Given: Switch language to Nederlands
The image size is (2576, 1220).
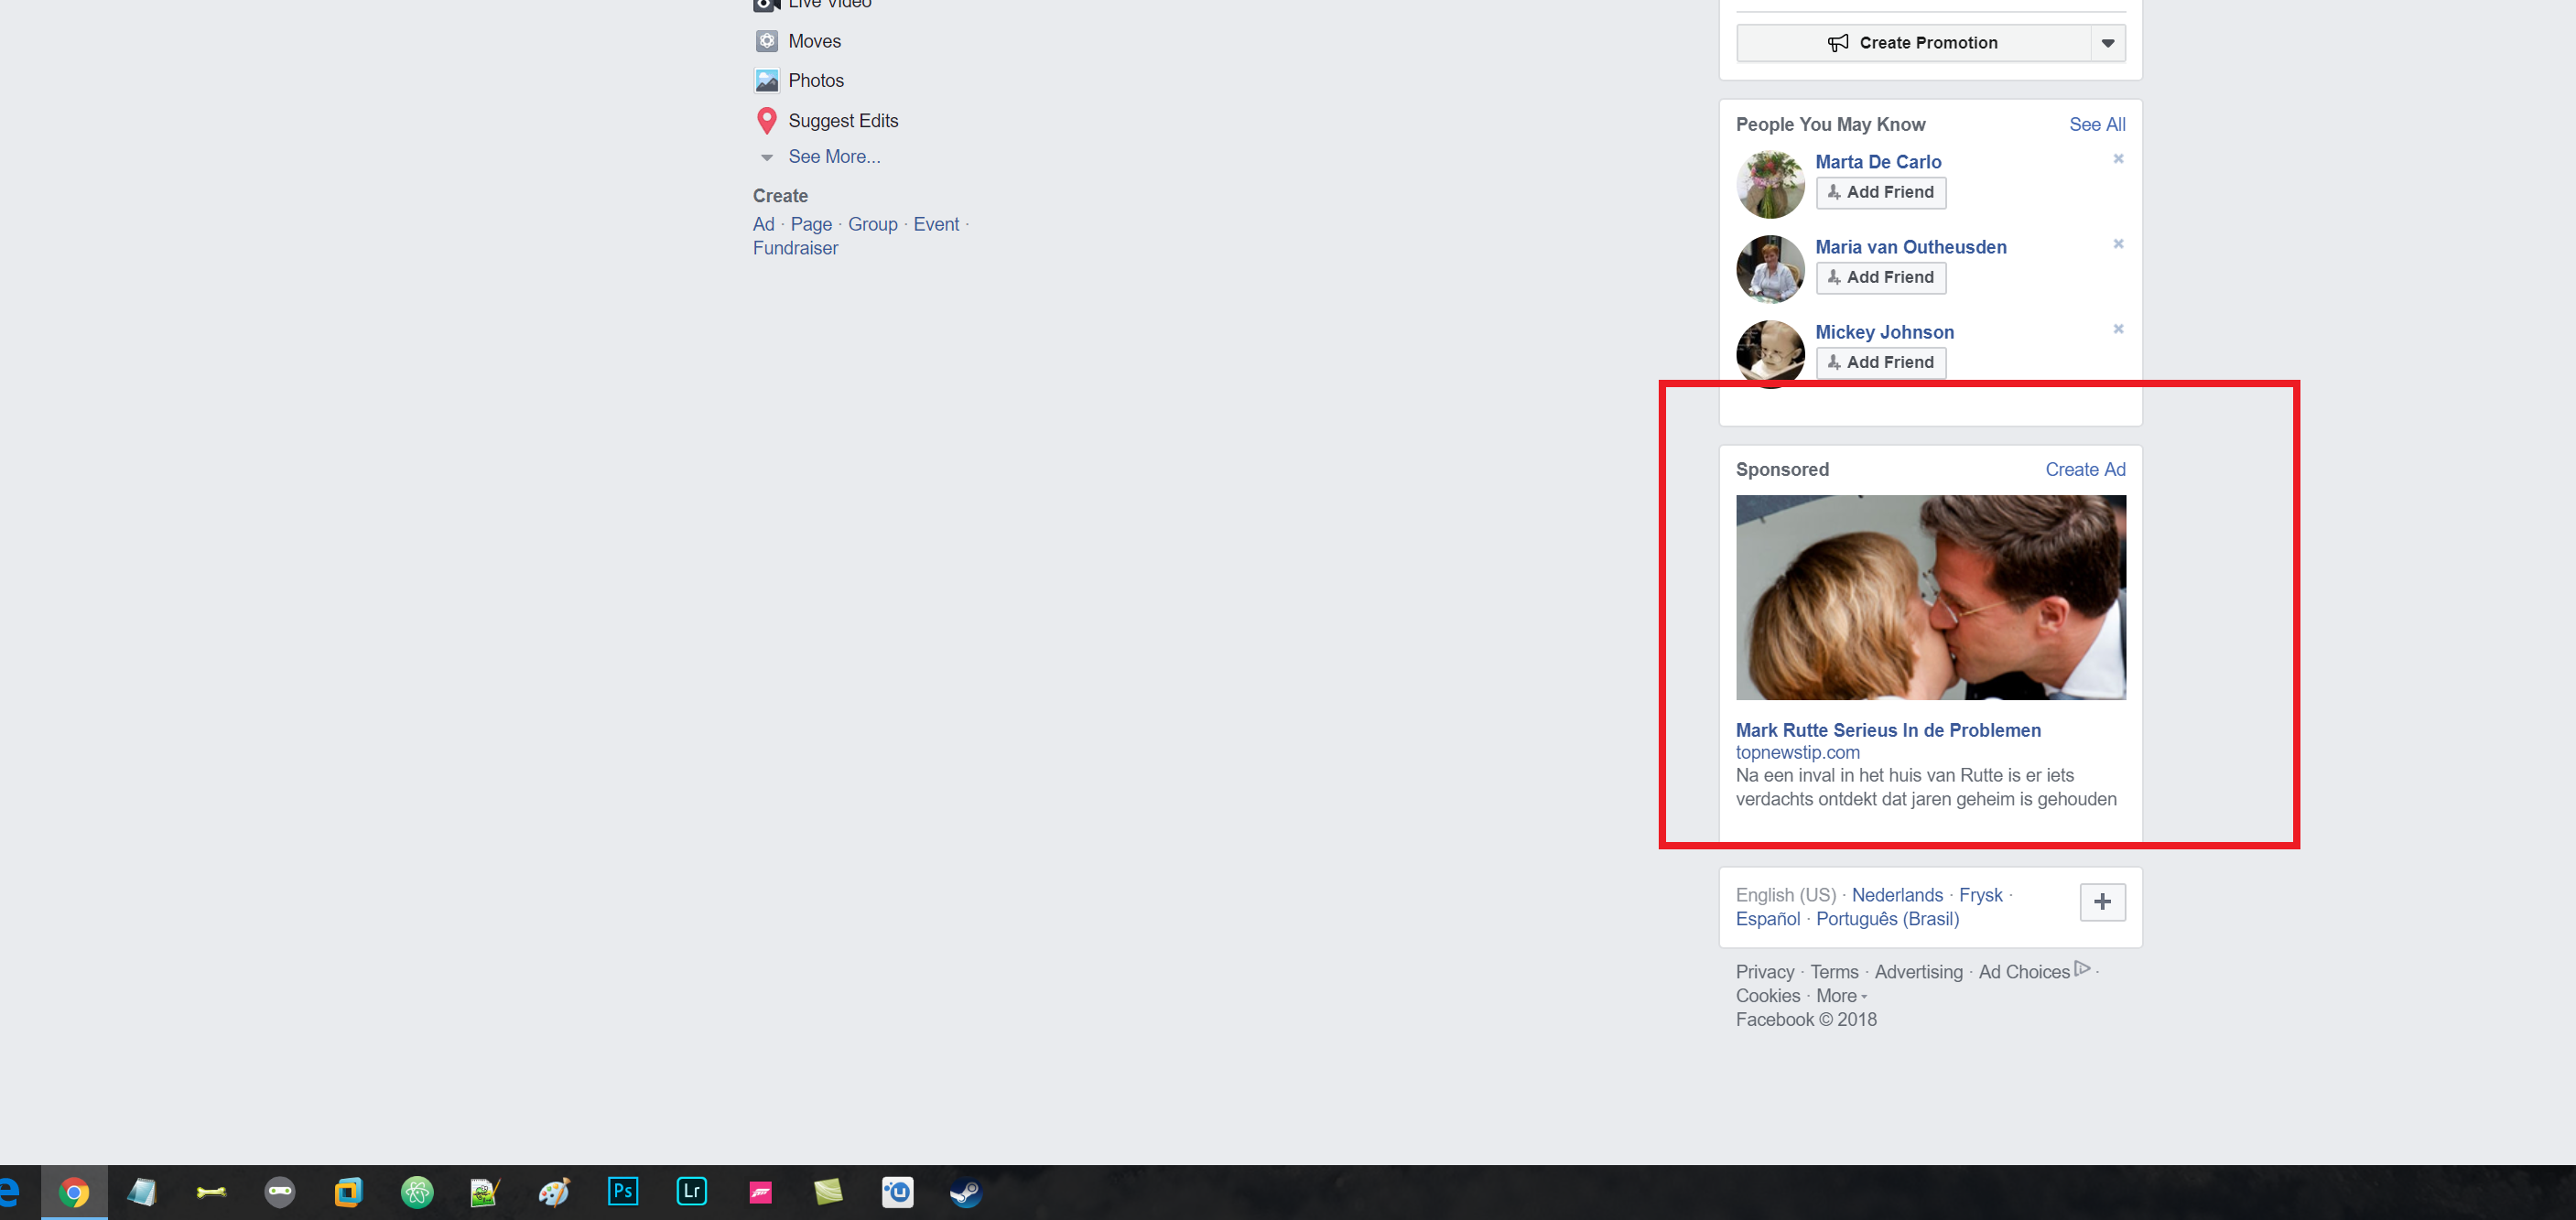Looking at the screenshot, I should coord(1897,895).
